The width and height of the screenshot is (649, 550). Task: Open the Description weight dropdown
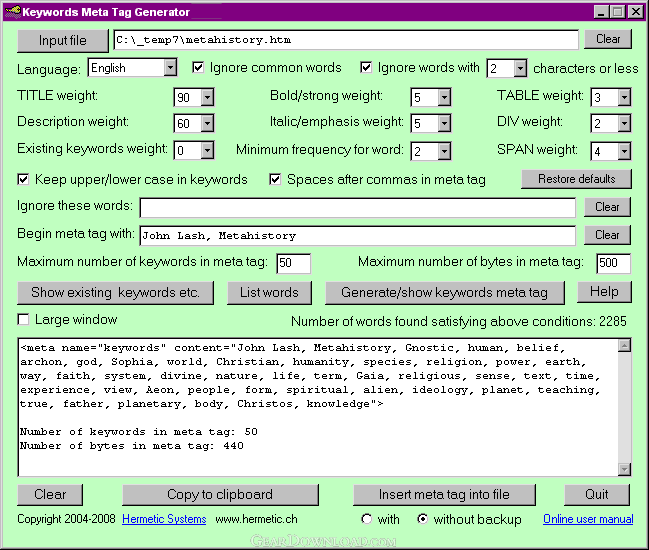(x=207, y=124)
